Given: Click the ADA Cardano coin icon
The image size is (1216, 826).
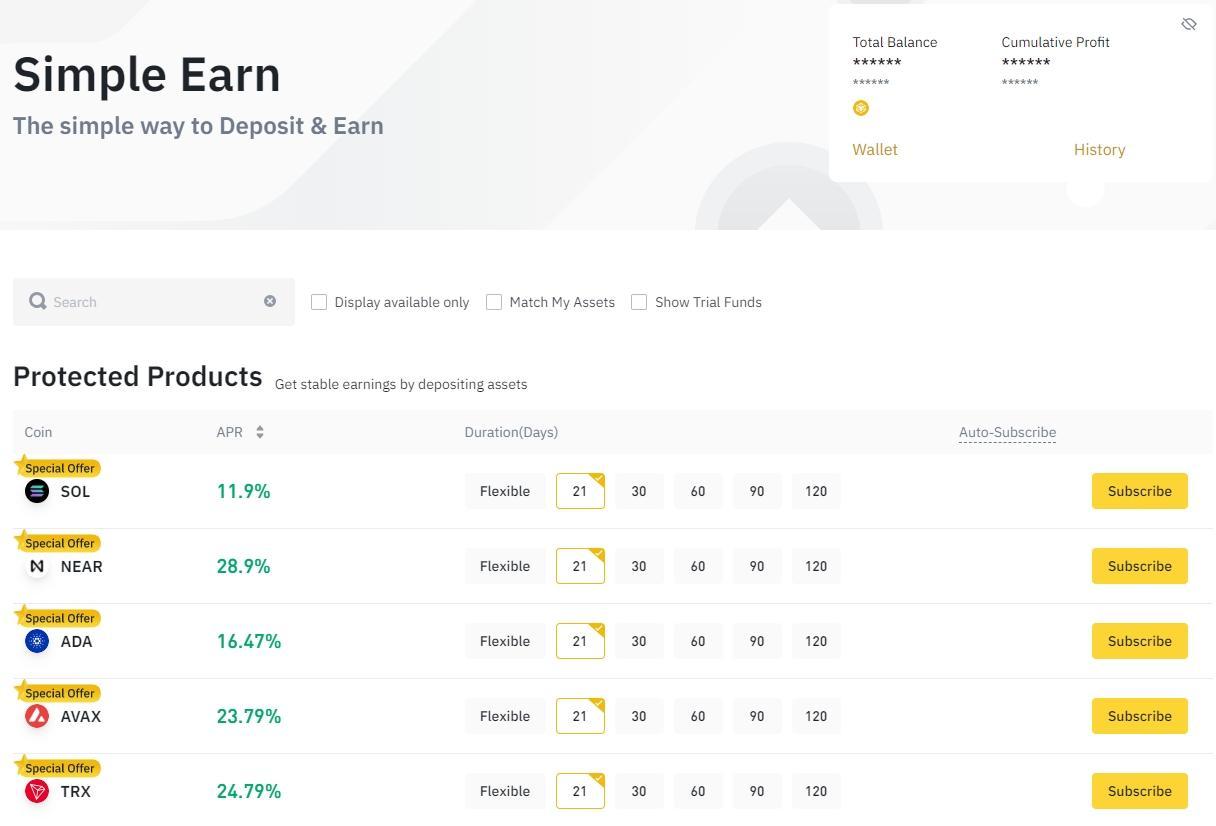Looking at the screenshot, I should point(37,641).
